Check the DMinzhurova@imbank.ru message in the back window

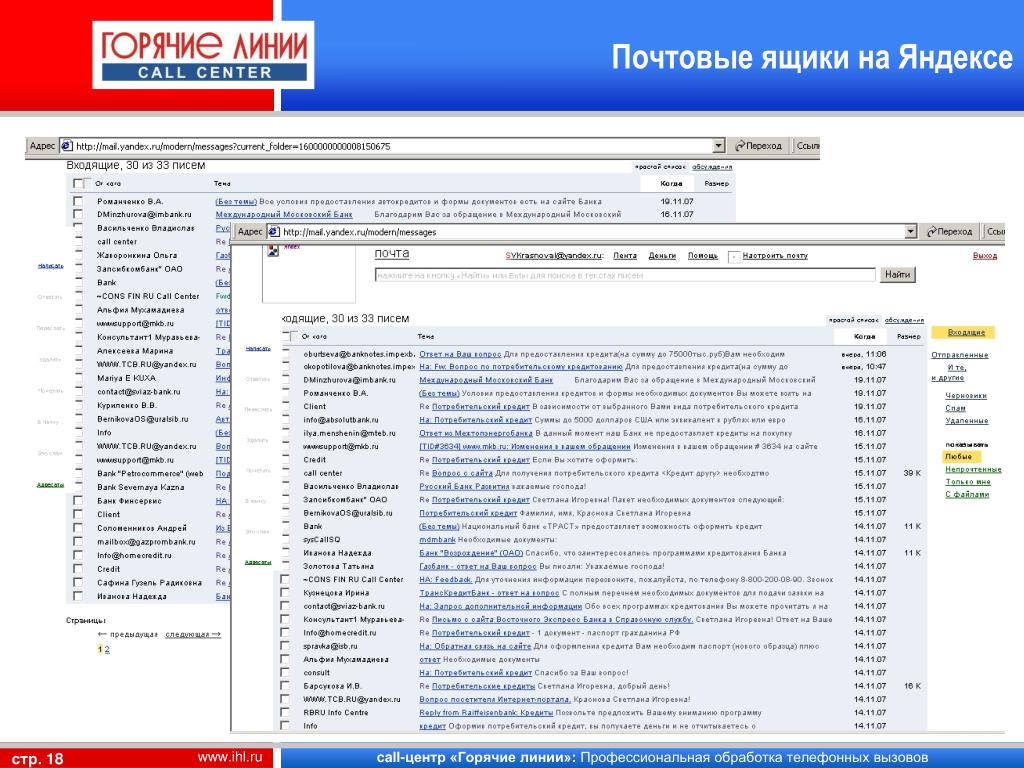78,214
